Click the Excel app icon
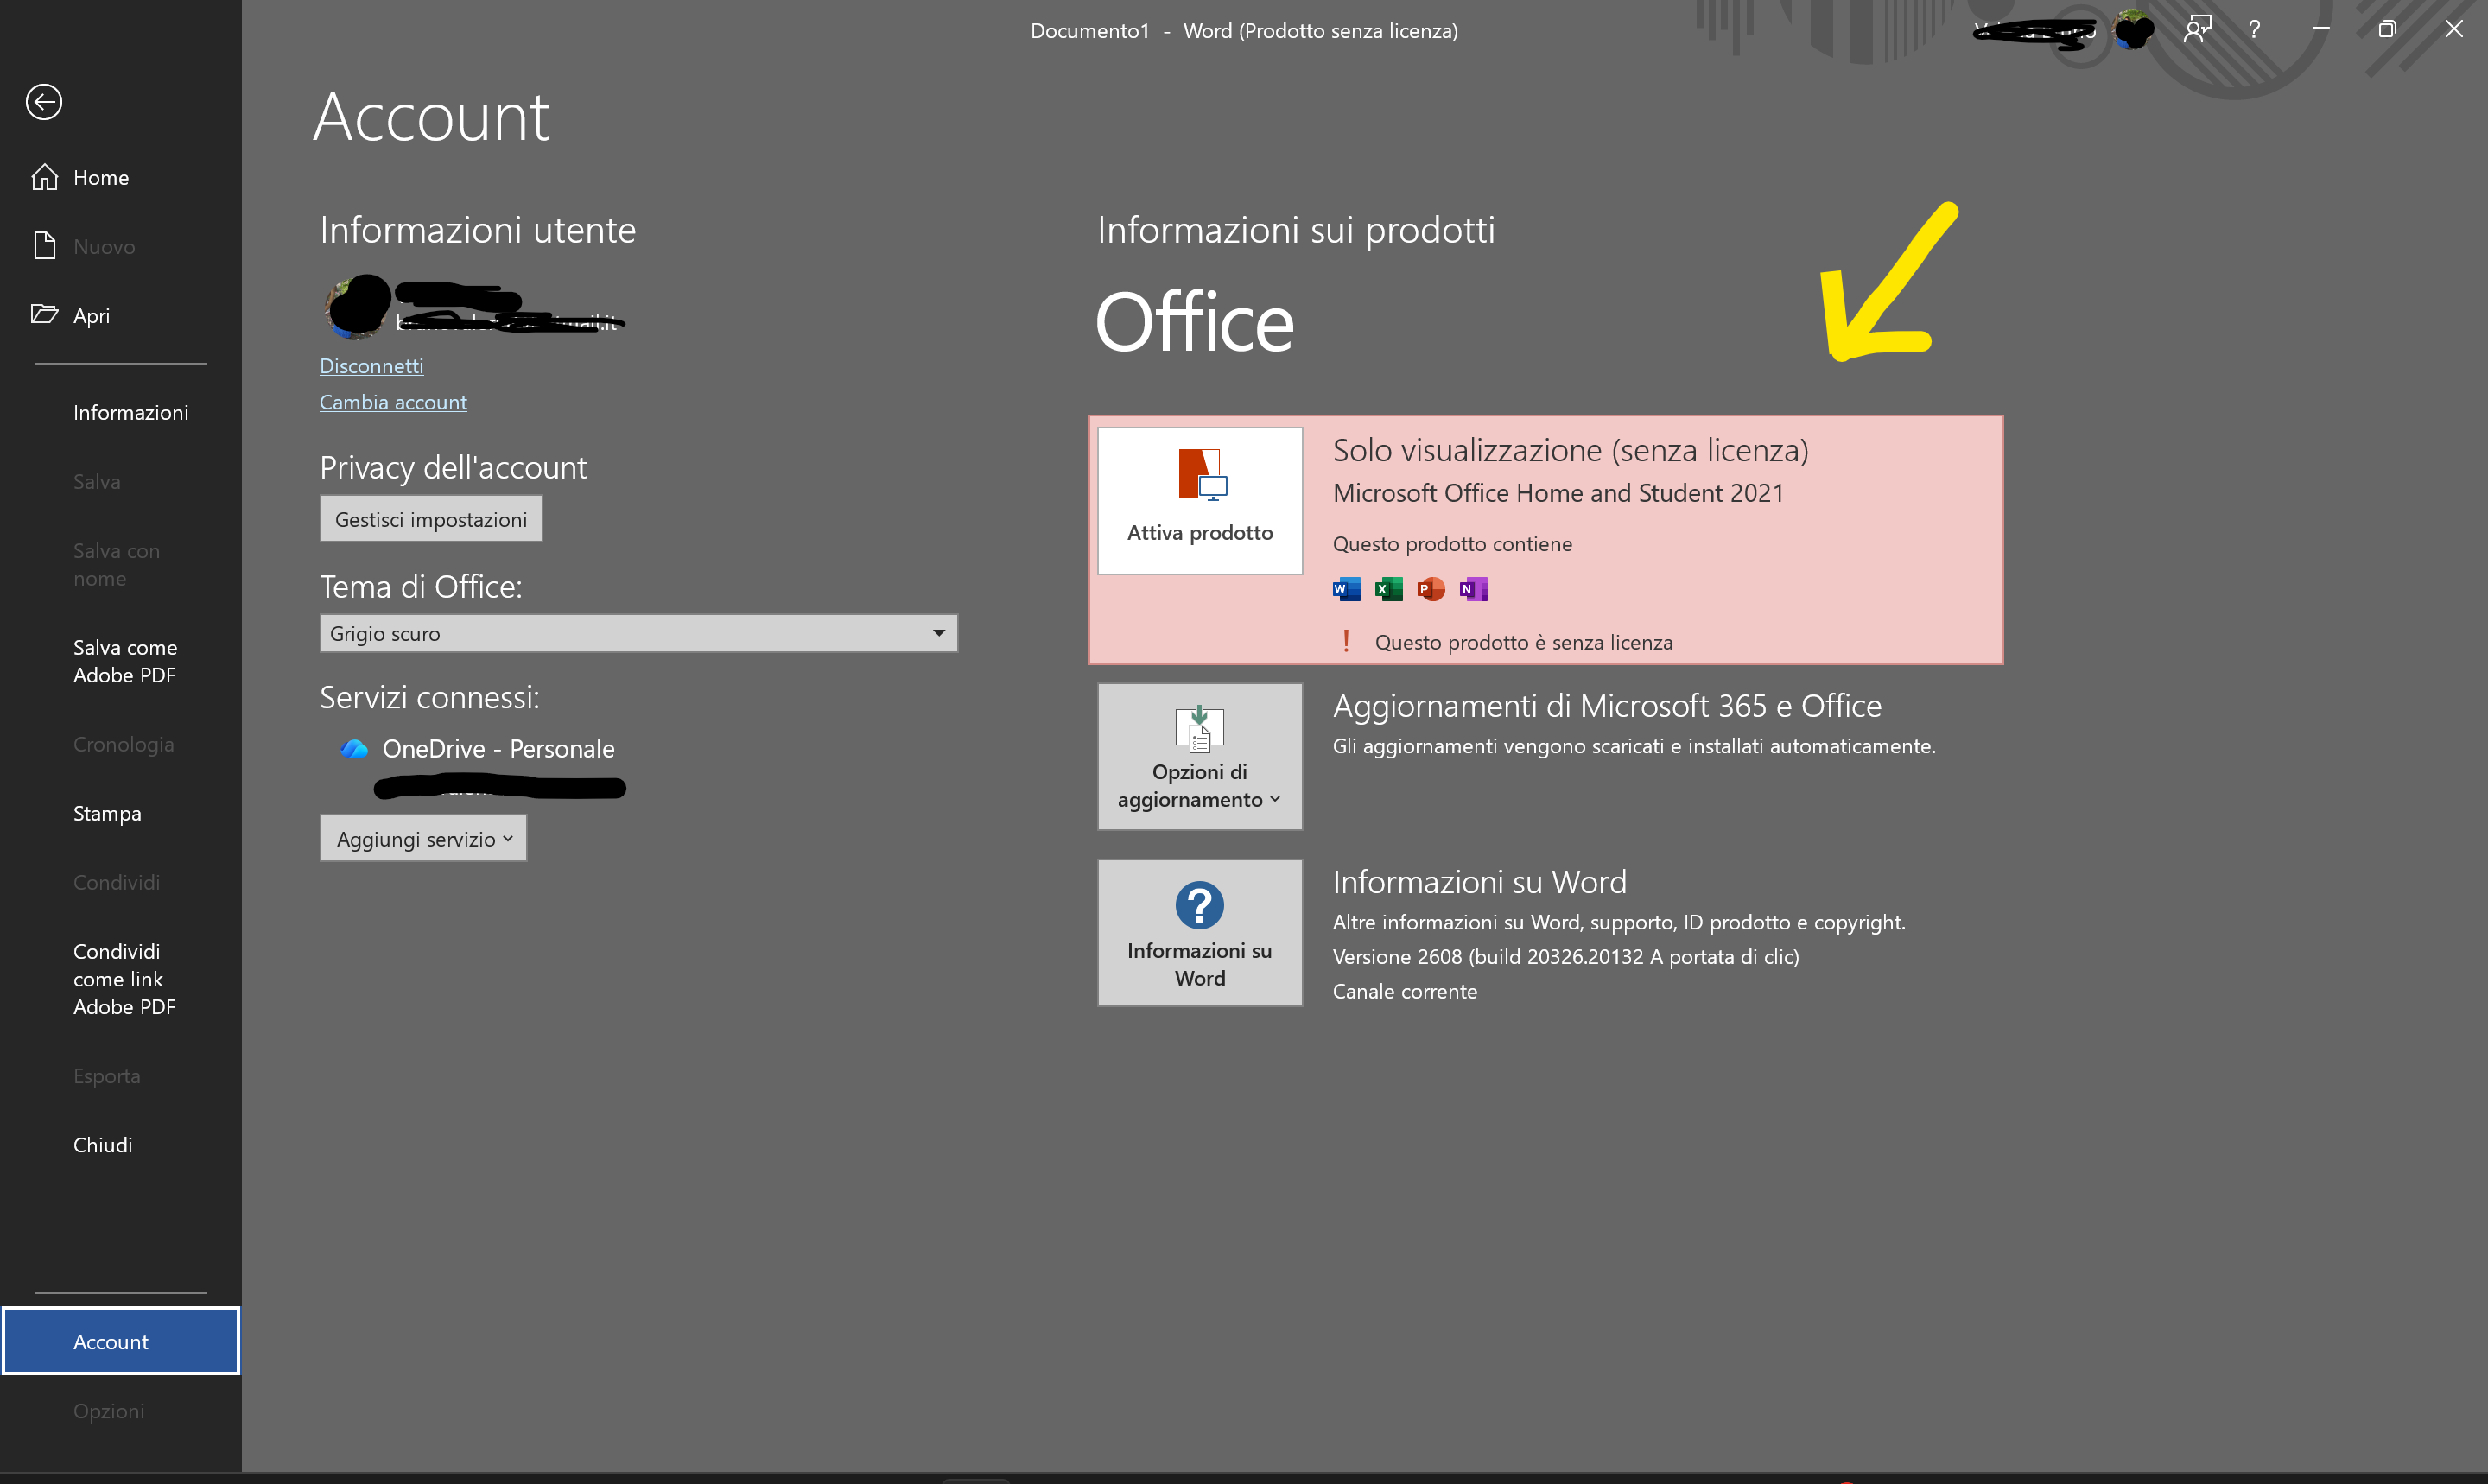The width and height of the screenshot is (2488, 1484). (1388, 589)
